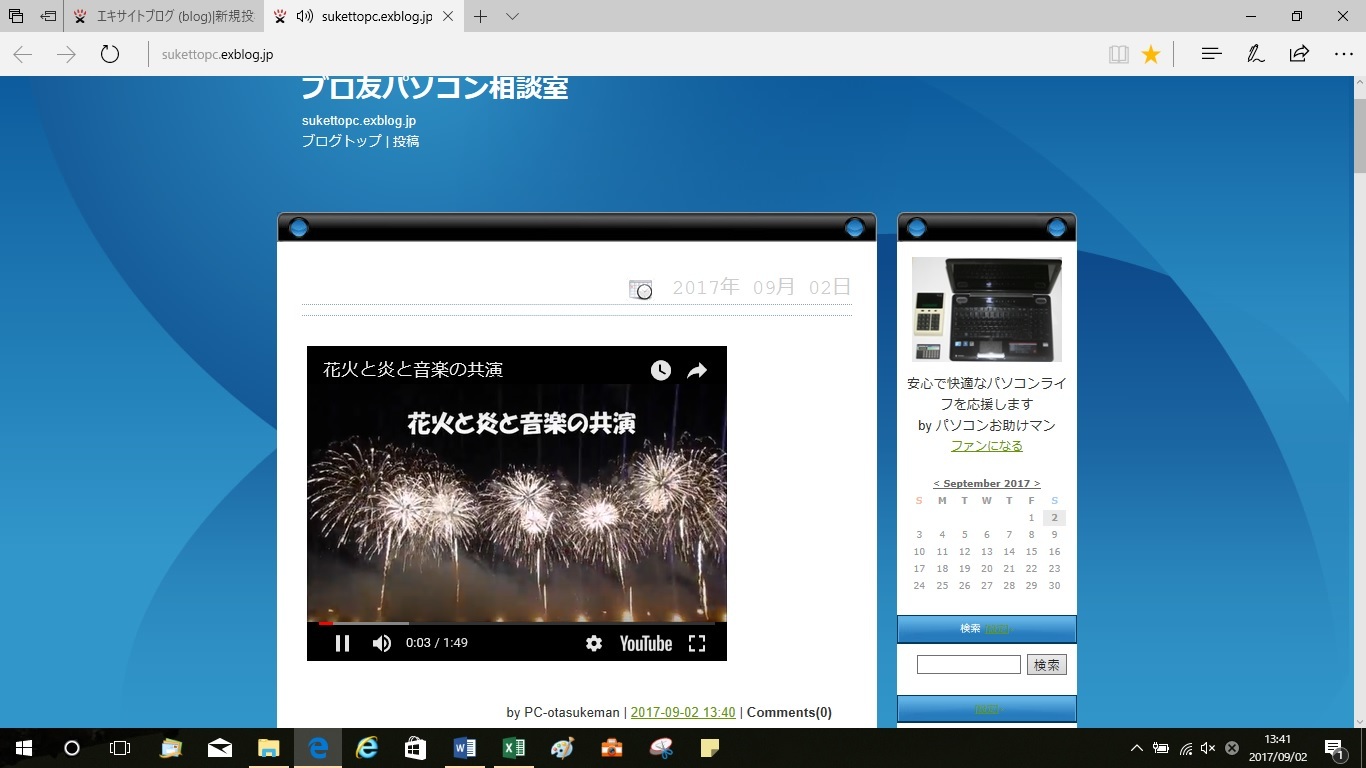Viewport: 1366px width, 768px height.
Task: Click the page vertical scrollbar thumb
Action: [x=1359, y=135]
